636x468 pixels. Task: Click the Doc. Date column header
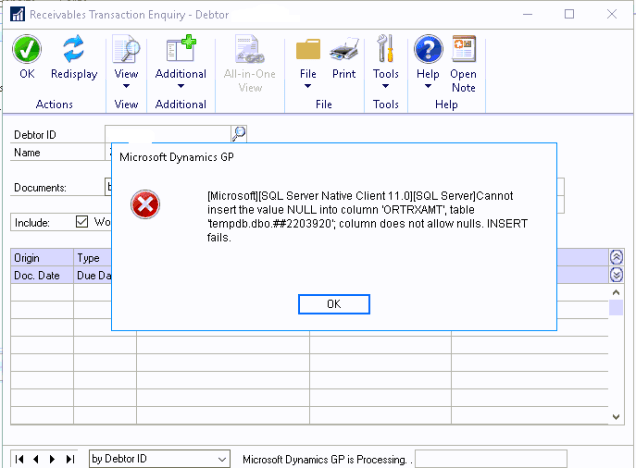[42, 275]
